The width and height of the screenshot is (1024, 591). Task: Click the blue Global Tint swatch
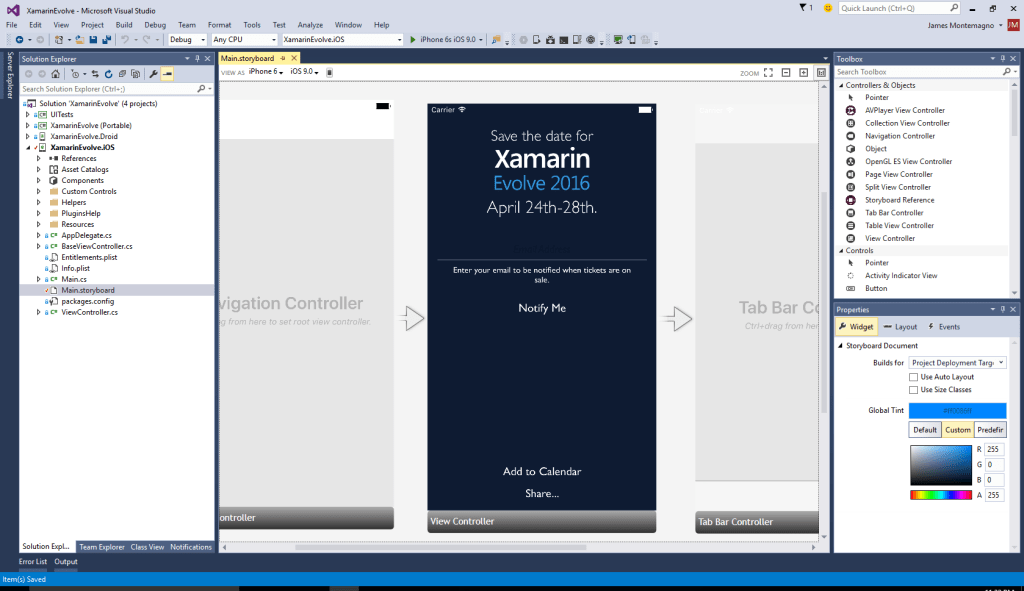[957, 410]
